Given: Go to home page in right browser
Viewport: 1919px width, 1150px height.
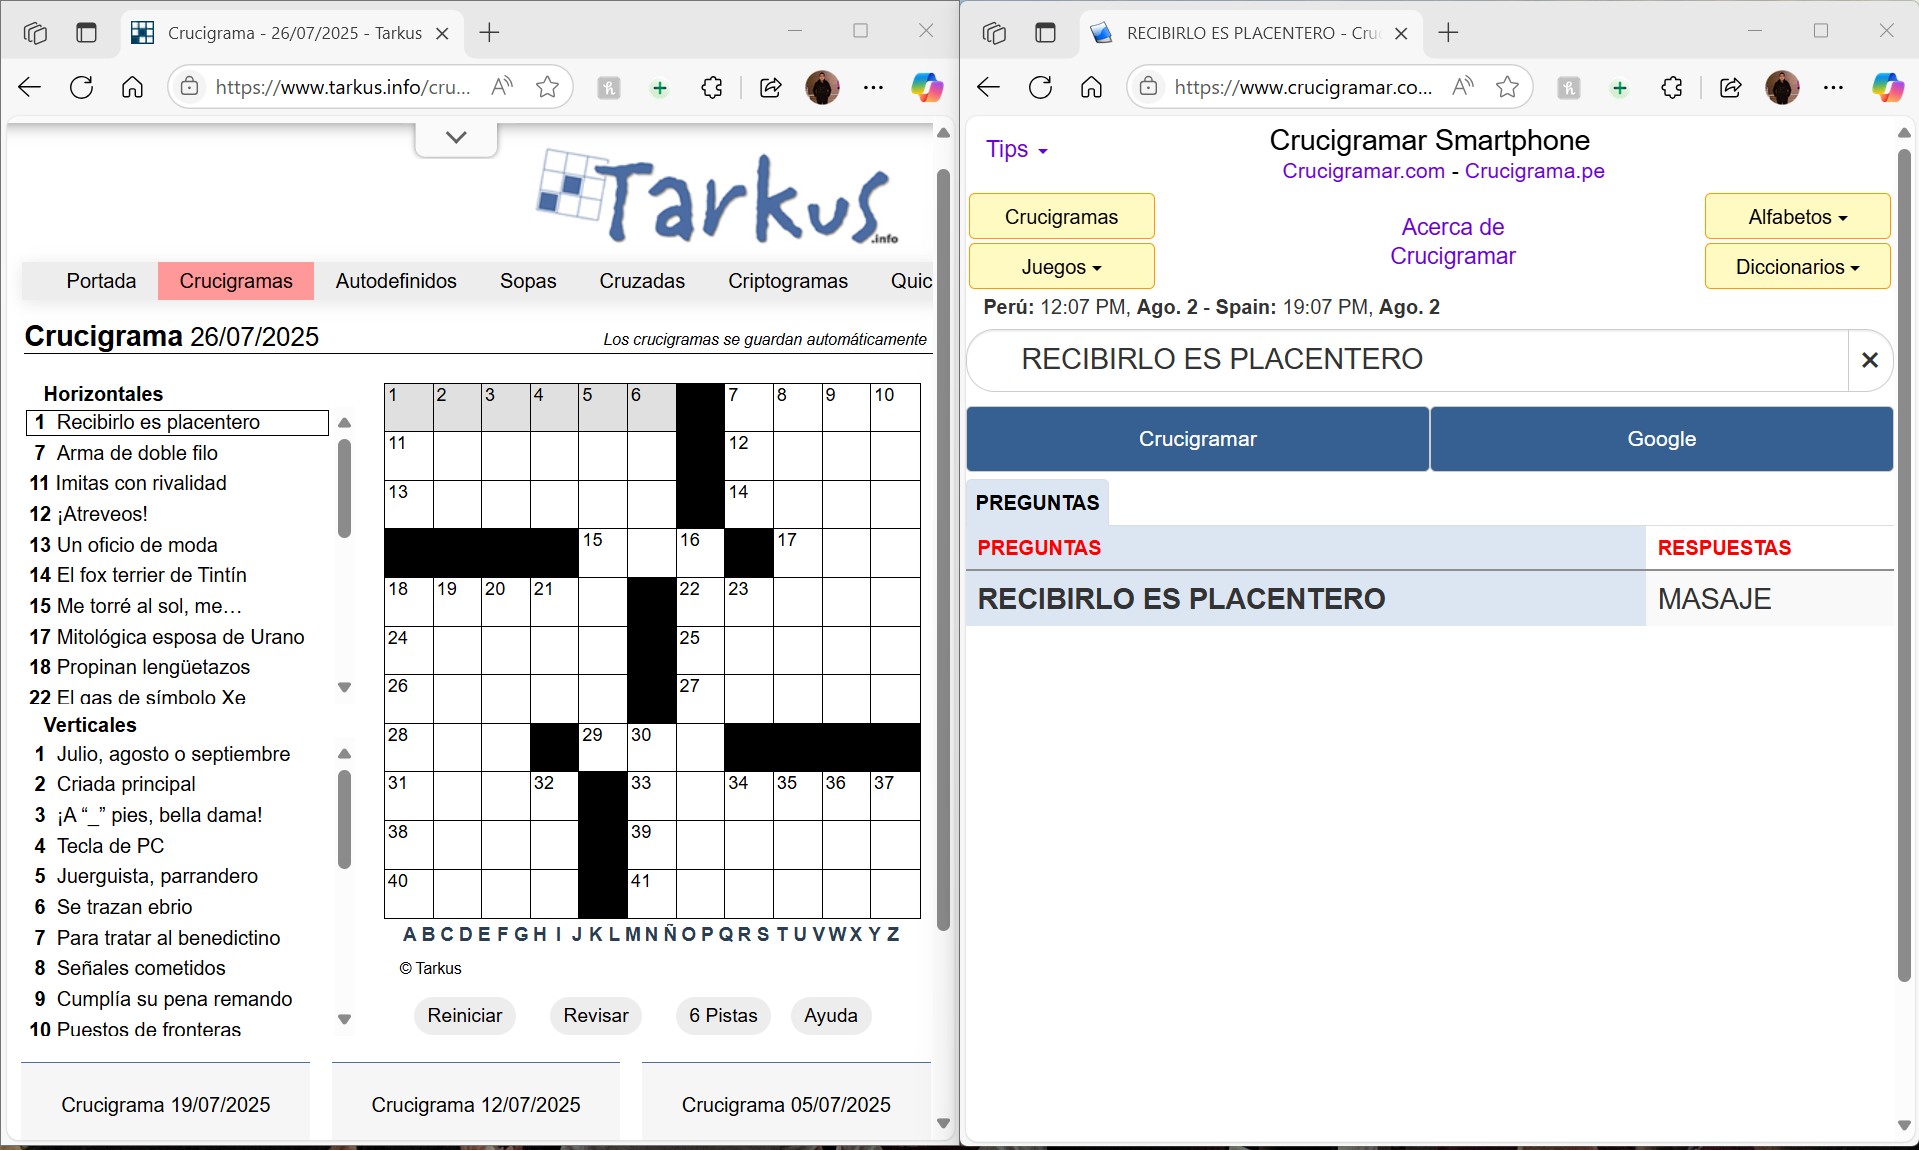Looking at the screenshot, I should click(x=1091, y=88).
